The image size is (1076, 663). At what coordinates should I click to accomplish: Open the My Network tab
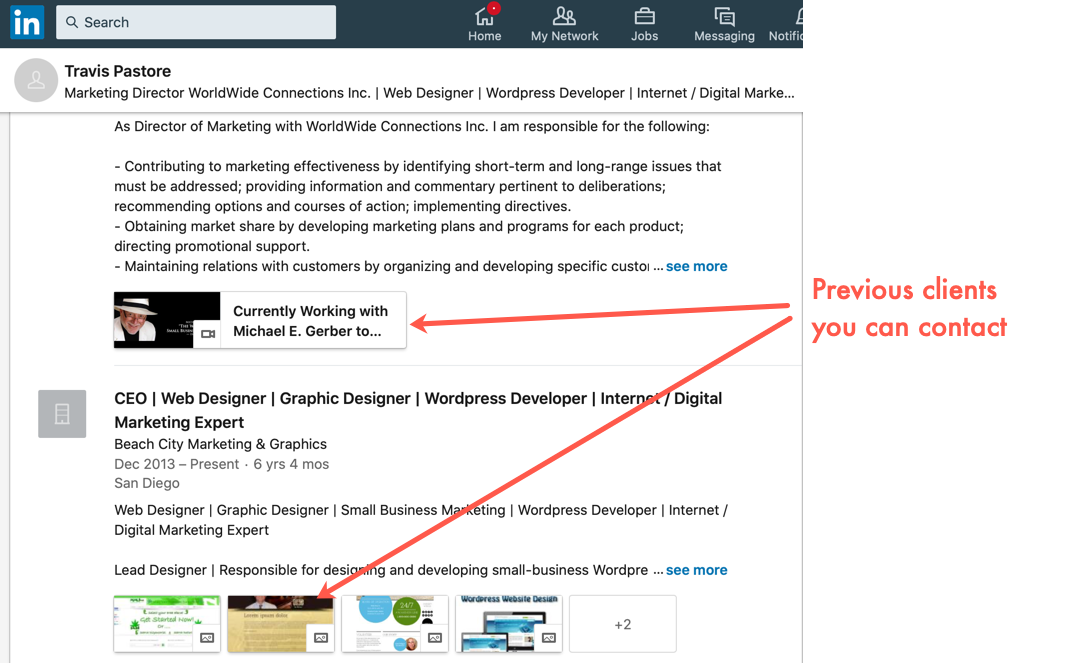coord(564,24)
